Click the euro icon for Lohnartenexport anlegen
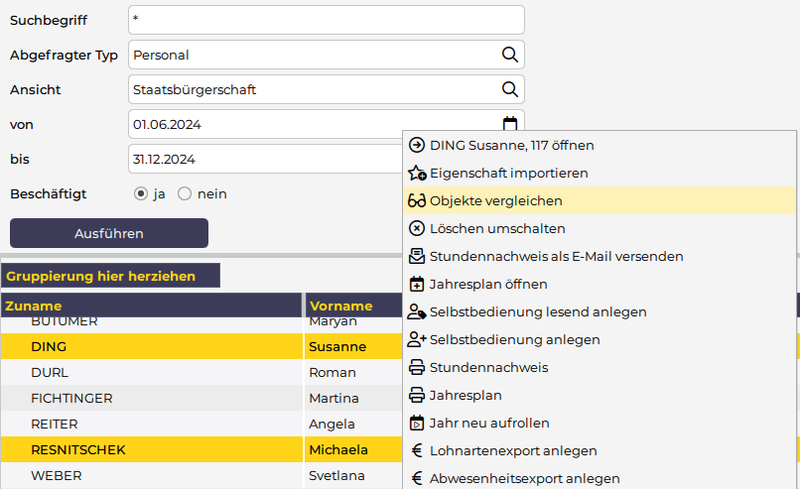 417,451
